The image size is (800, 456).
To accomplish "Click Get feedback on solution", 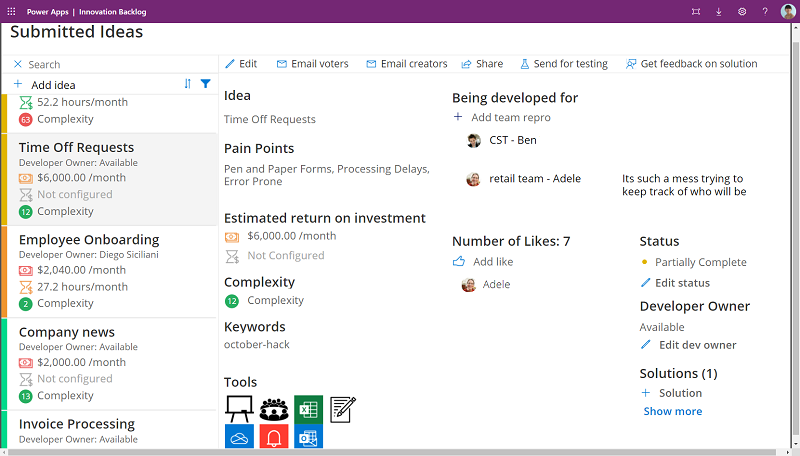I will pos(691,64).
